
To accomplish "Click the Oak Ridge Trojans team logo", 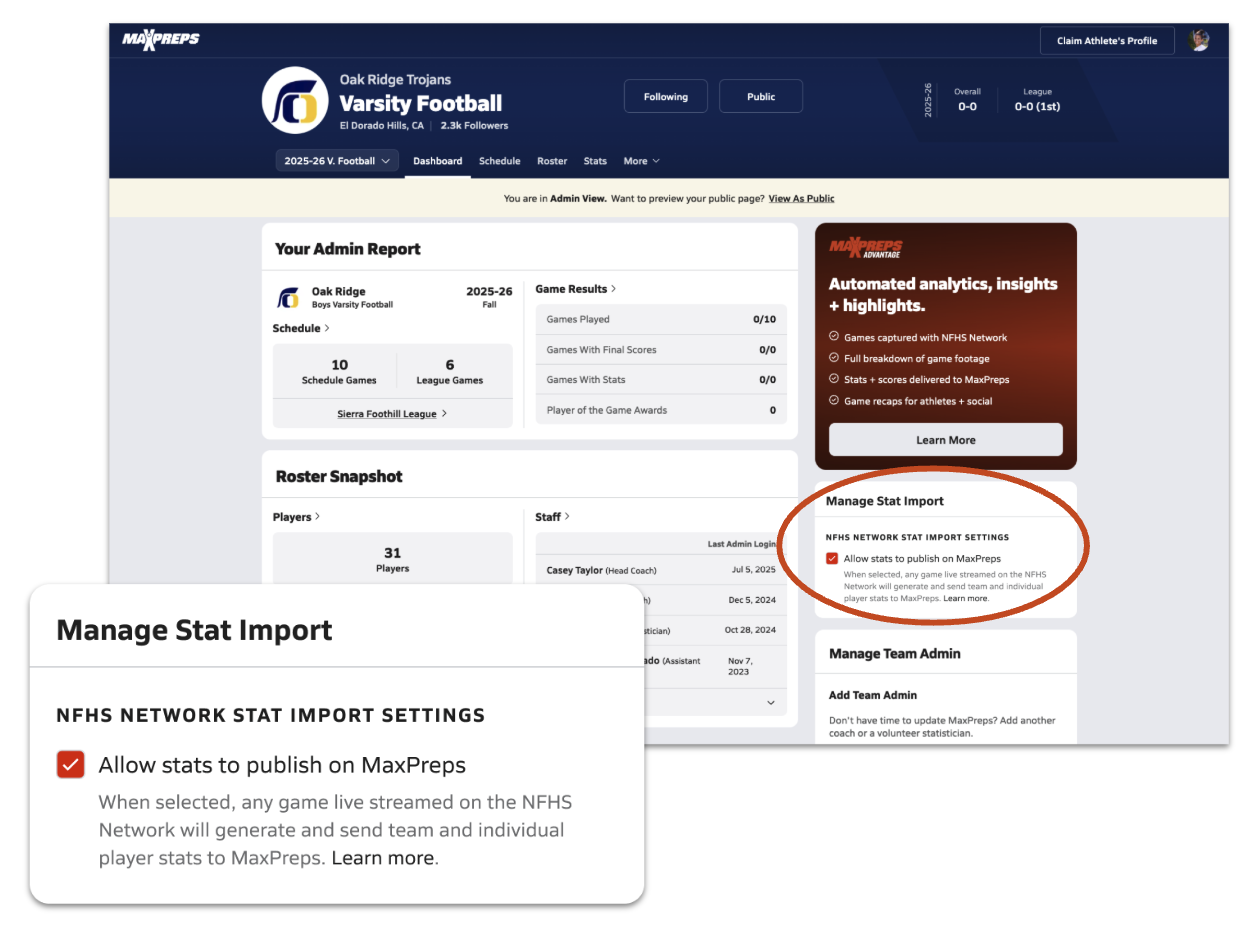I will tap(295, 101).
